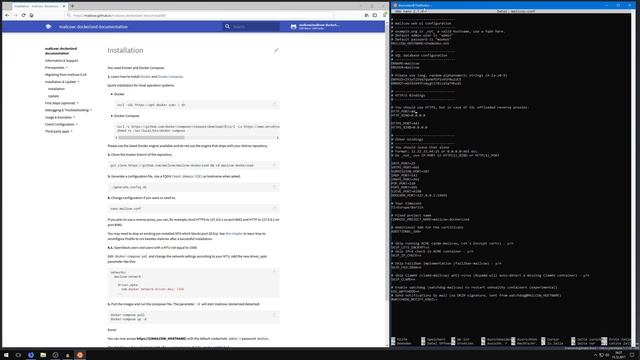Open the browser library icon
The image size is (640, 360).
click(x=367, y=15)
